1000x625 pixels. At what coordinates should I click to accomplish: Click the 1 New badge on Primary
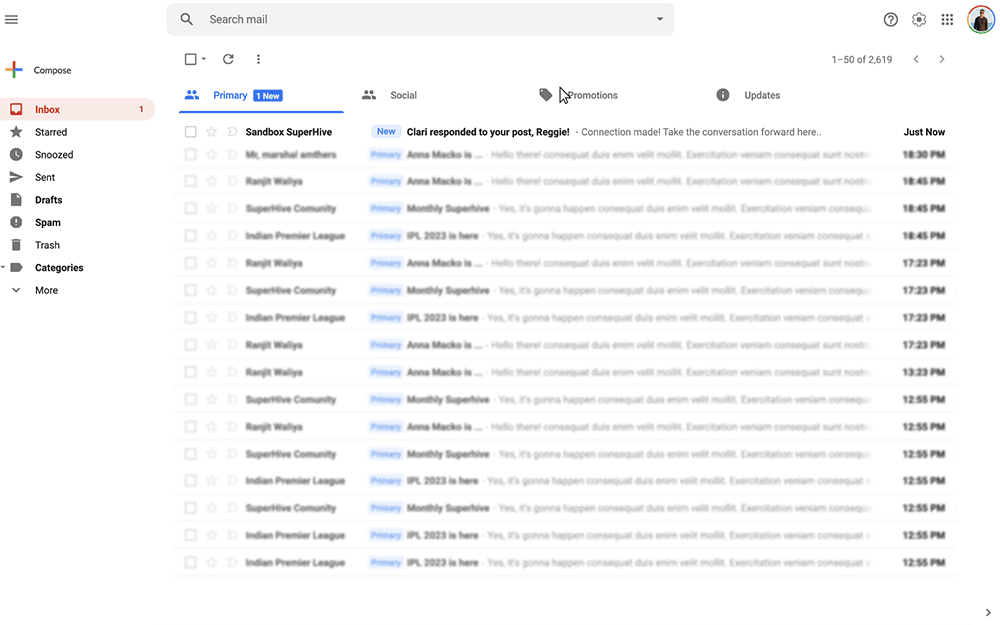point(268,96)
